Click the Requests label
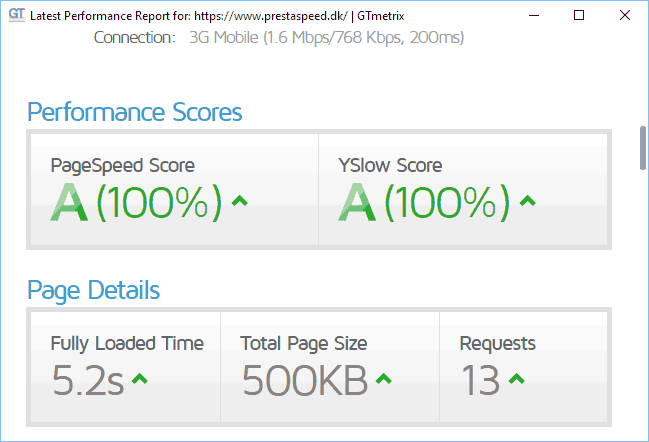 tap(497, 343)
